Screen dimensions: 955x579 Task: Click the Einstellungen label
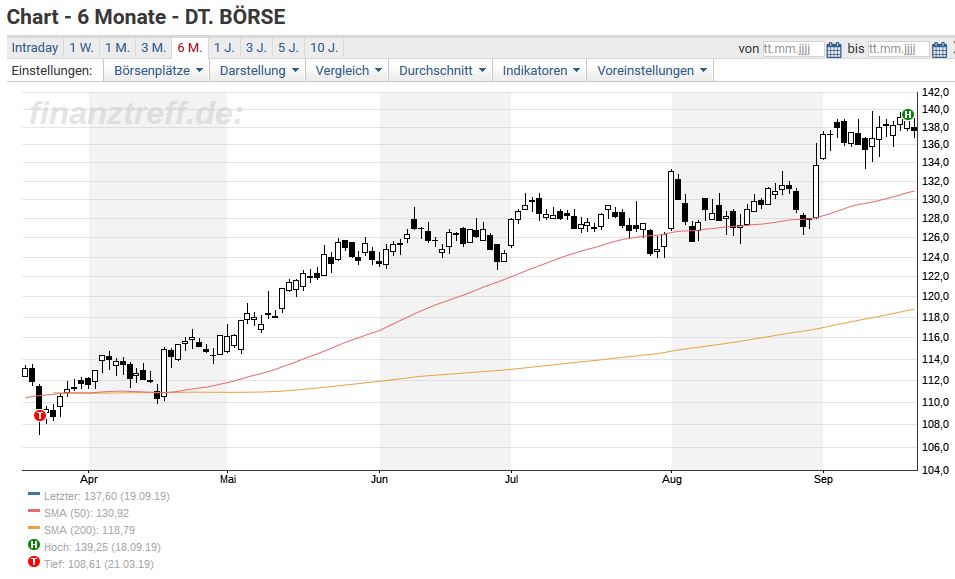click(52, 71)
